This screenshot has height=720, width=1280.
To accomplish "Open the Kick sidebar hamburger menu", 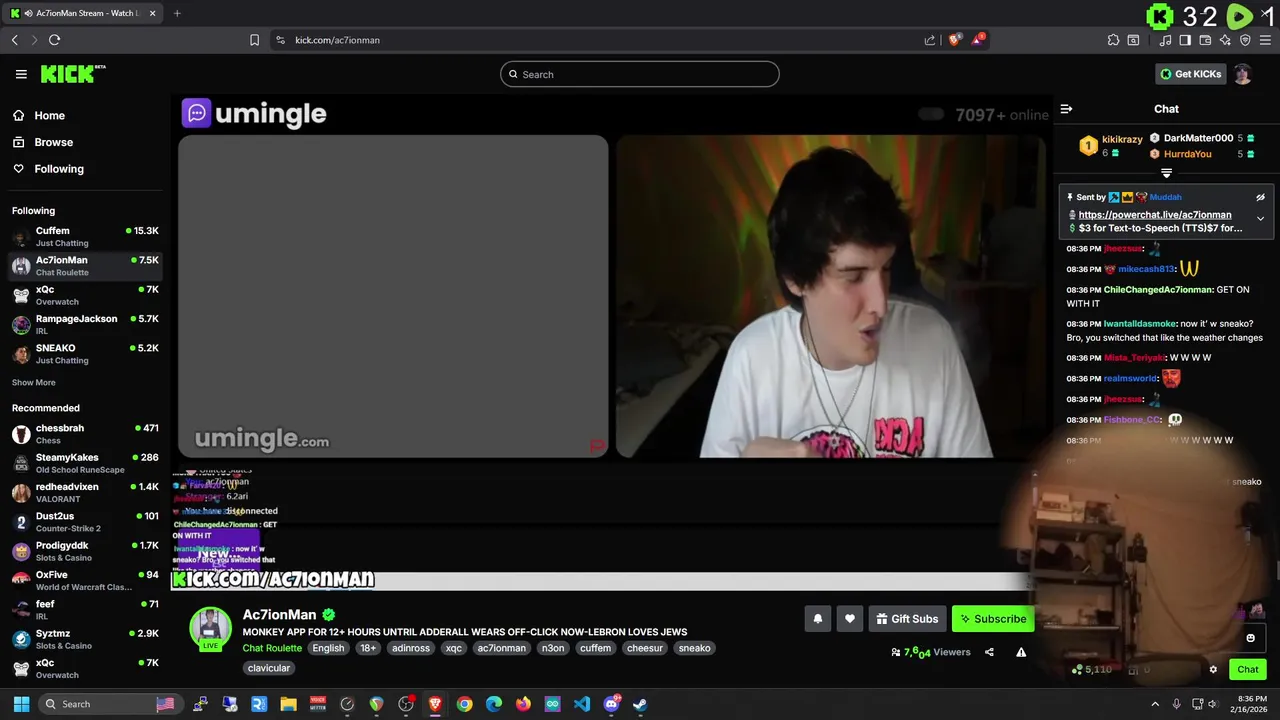I will 21,74.
